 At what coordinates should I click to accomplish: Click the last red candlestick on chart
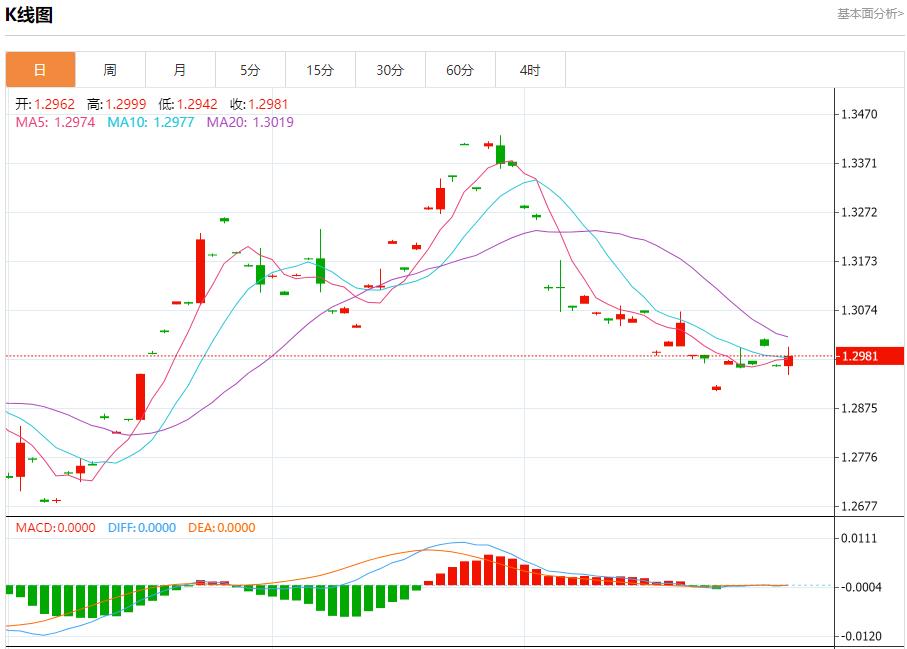point(788,361)
